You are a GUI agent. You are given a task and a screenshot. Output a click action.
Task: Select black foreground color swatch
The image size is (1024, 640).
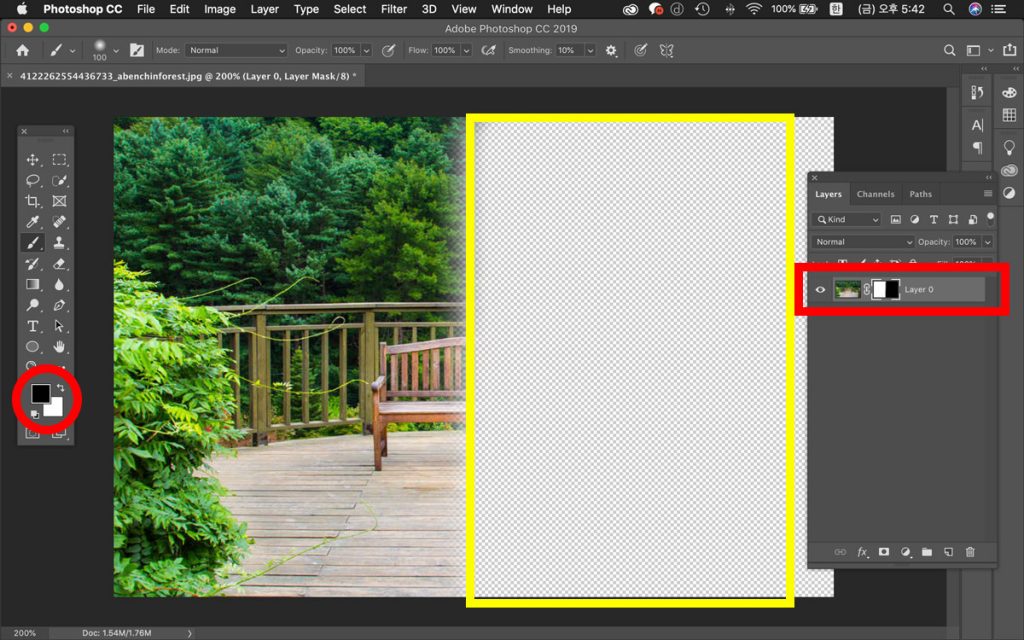coord(40,393)
